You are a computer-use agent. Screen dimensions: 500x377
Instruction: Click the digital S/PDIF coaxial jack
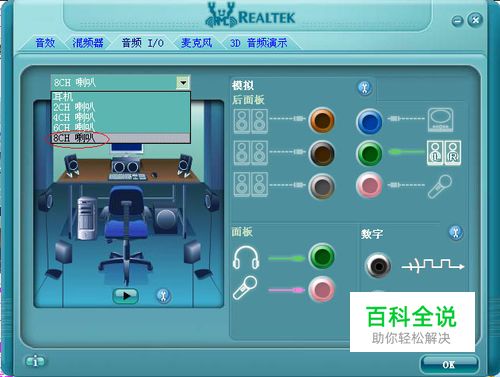coord(378,266)
